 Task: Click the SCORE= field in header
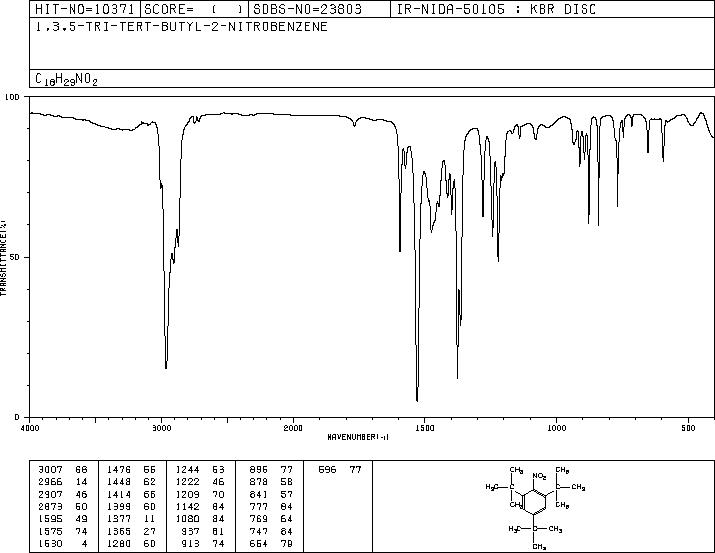194,9
